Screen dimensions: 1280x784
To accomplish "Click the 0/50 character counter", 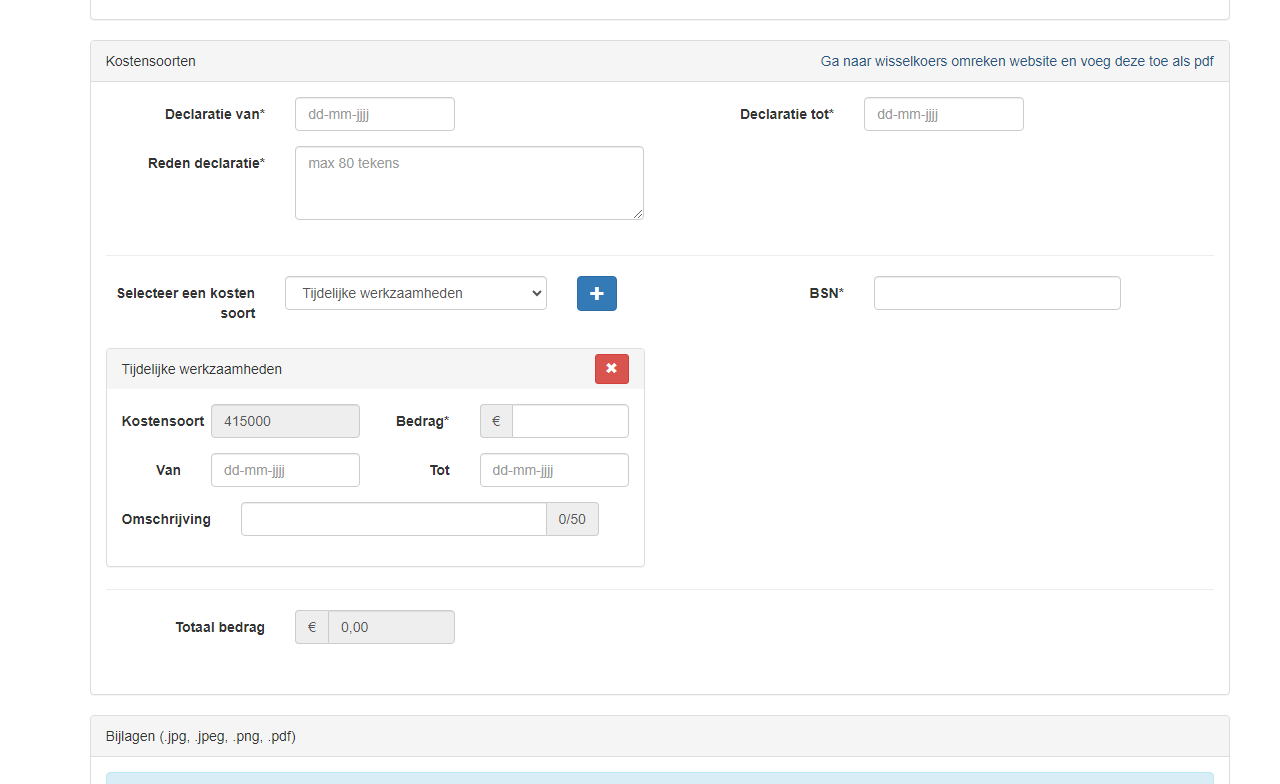I will (572, 519).
